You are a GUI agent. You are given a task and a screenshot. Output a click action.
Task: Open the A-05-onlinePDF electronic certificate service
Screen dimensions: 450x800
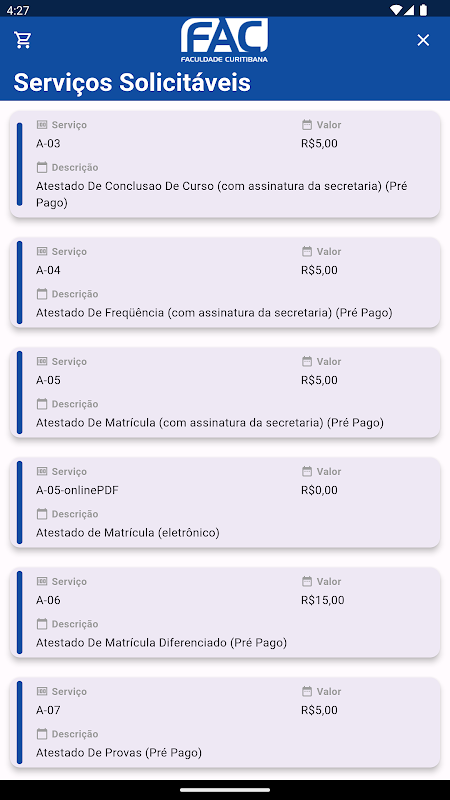tap(225, 503)
